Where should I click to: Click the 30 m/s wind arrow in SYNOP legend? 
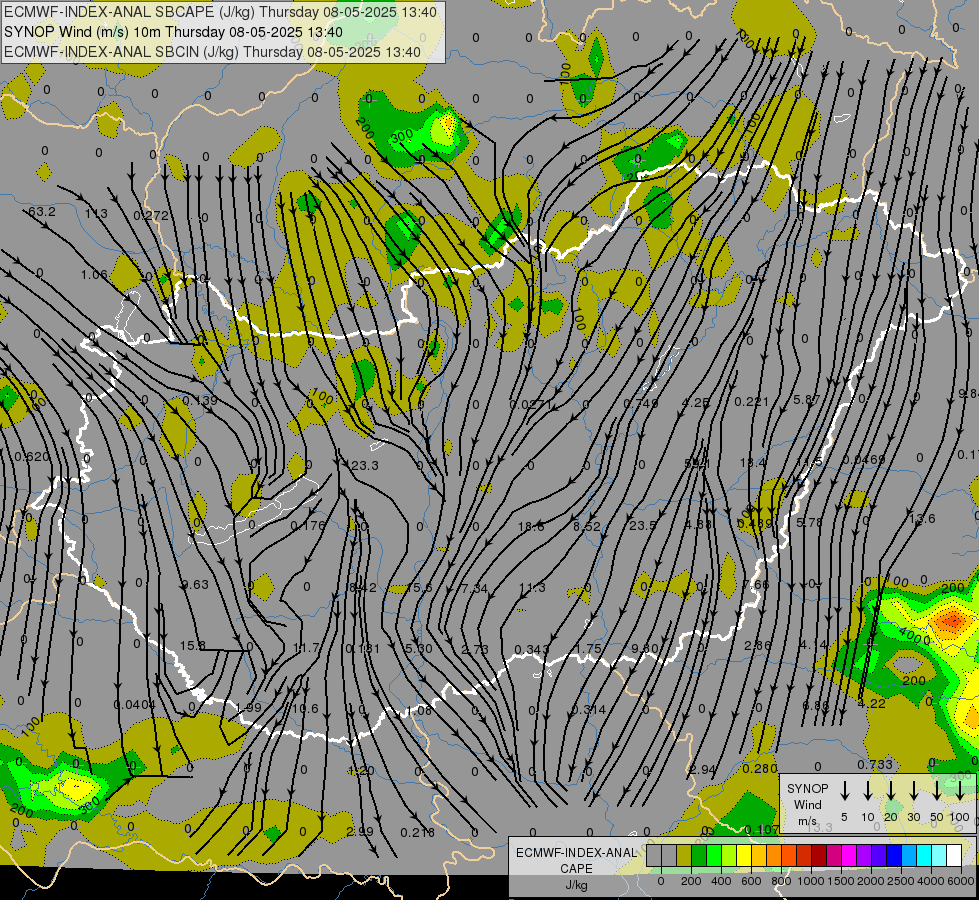[913, 790]
